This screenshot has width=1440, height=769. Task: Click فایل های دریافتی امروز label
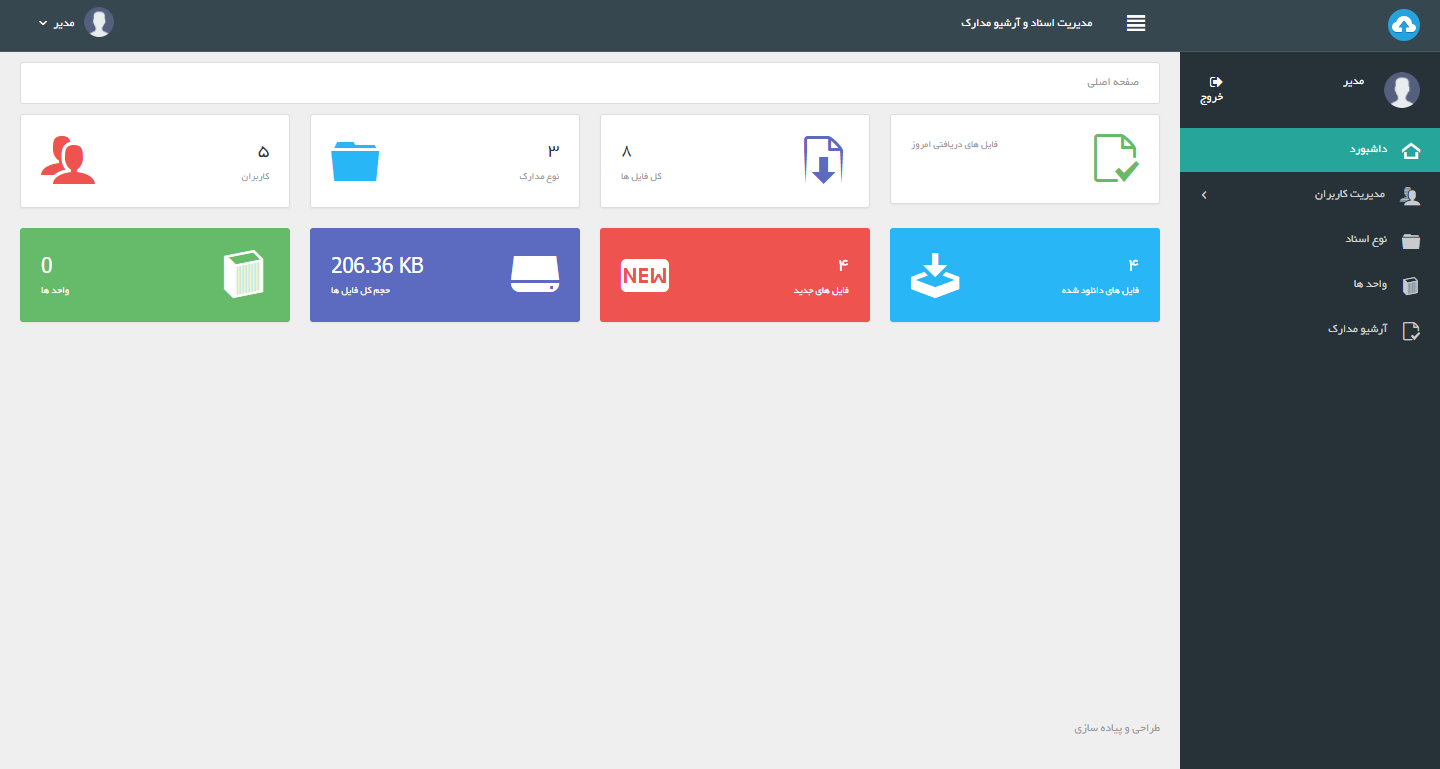point(954,145)
